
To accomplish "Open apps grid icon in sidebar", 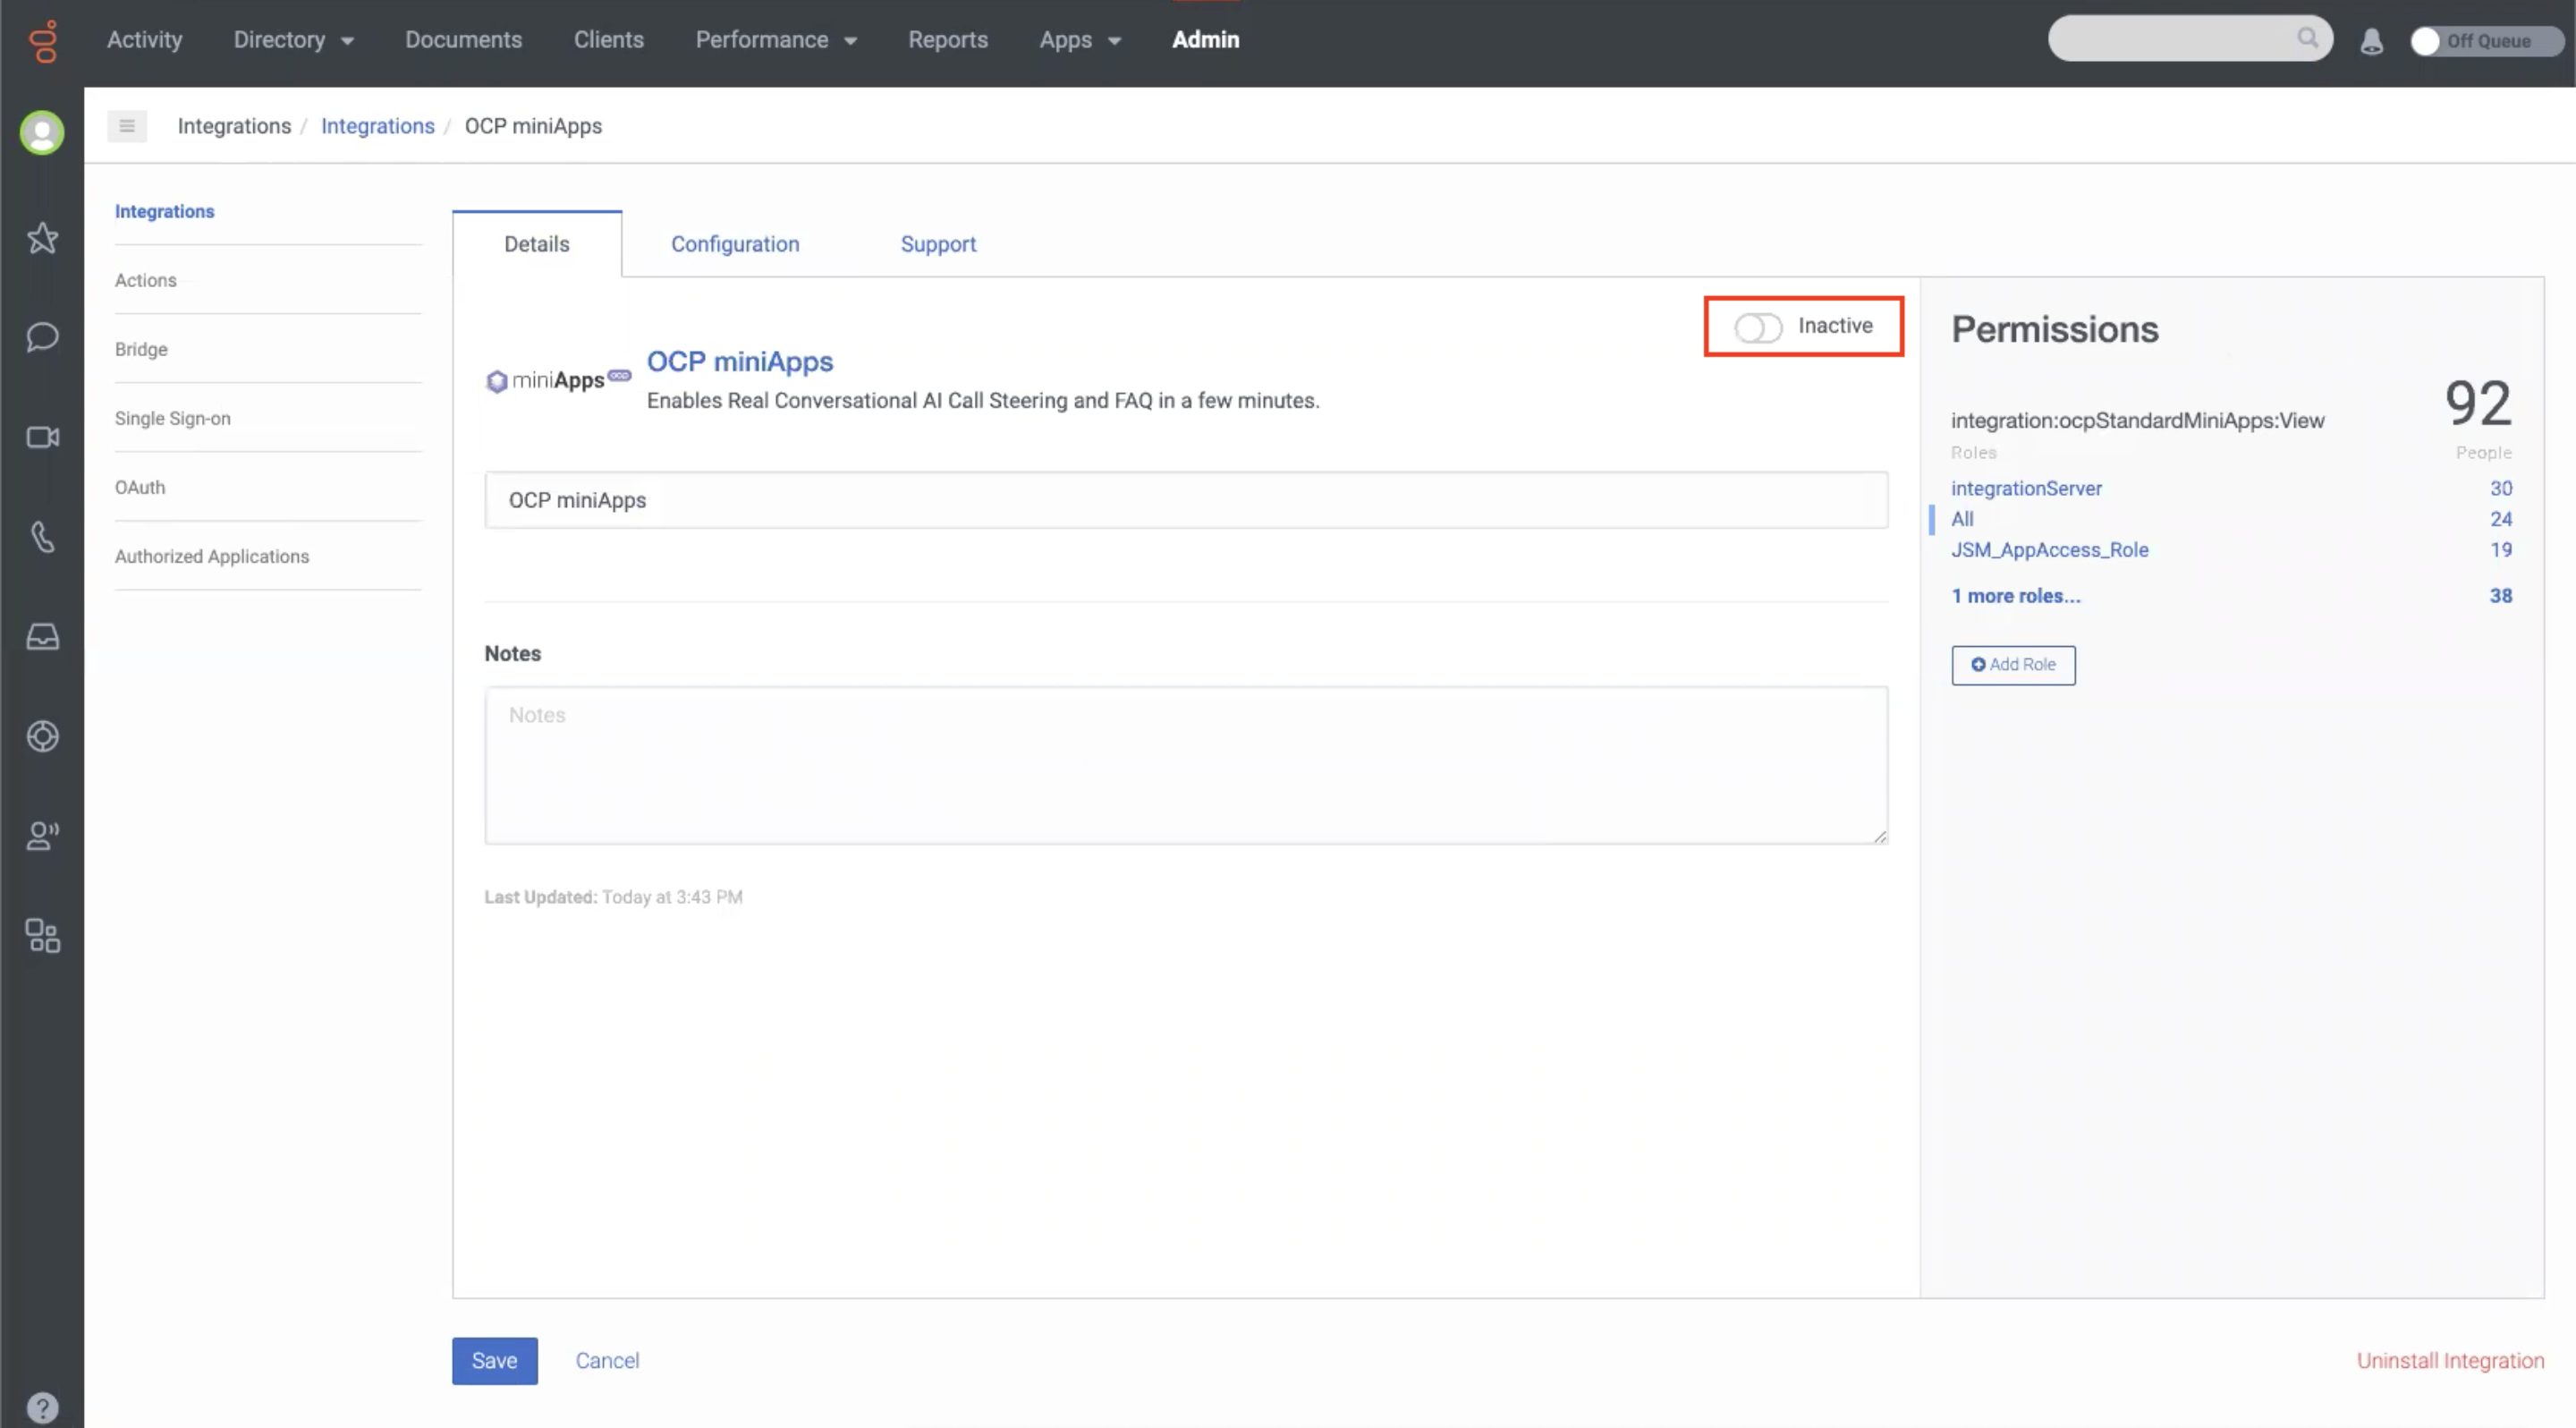I will tap(42, 936).
